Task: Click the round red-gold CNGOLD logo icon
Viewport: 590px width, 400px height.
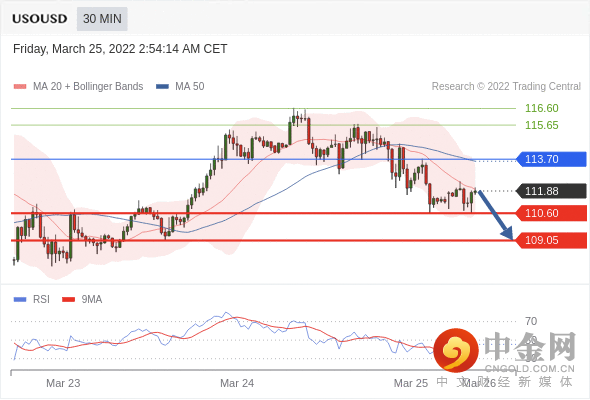Action: (456, 350)
